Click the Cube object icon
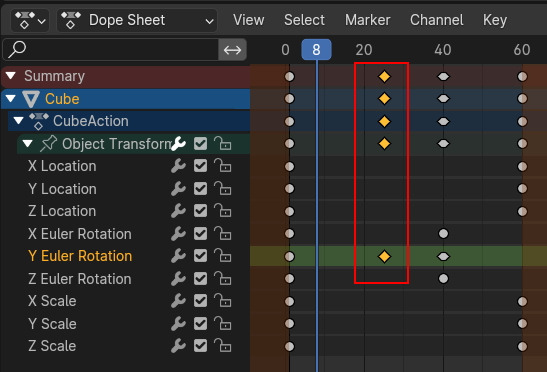This screenshot has width=547, height=372. [x=31, y=99]
